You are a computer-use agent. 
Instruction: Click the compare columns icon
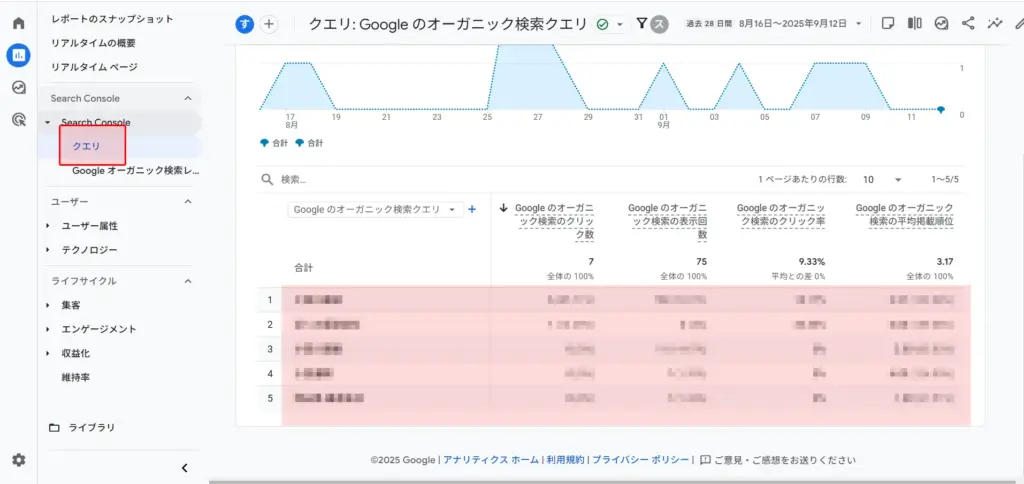(914, 23)
